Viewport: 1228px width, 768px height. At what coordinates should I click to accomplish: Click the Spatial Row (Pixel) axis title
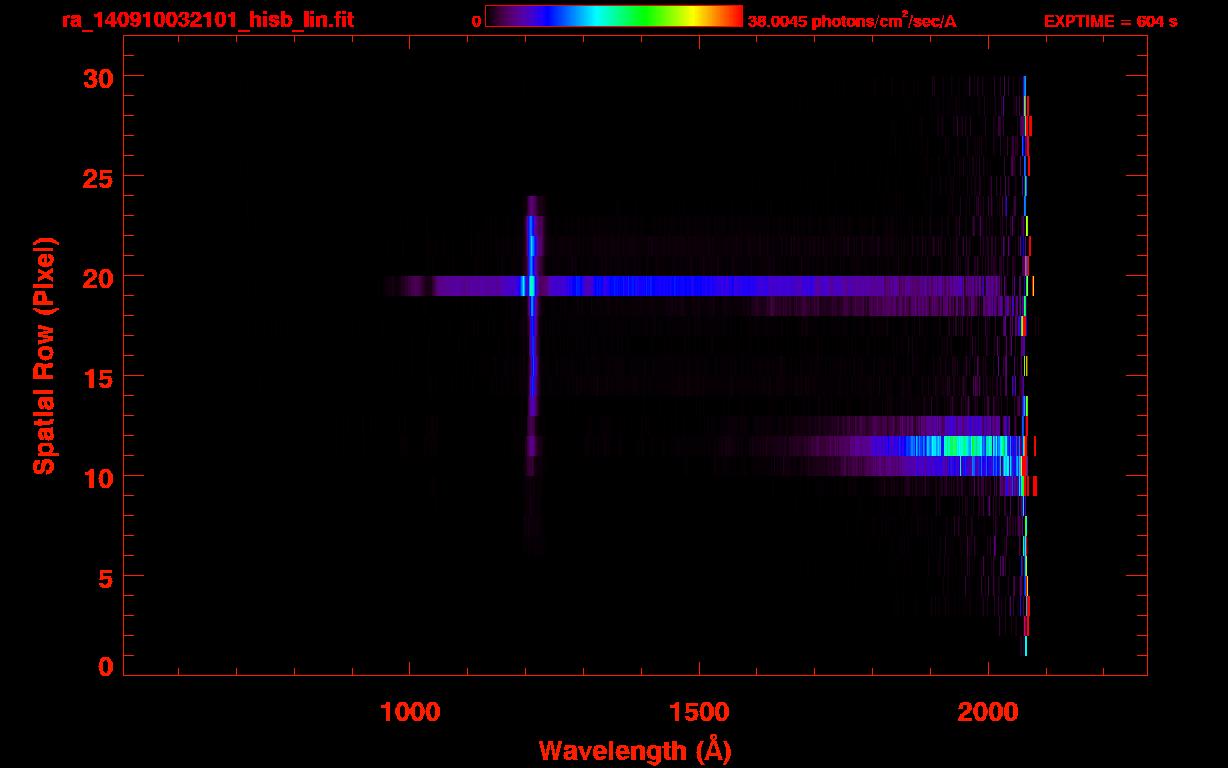[x=43, y=355]
